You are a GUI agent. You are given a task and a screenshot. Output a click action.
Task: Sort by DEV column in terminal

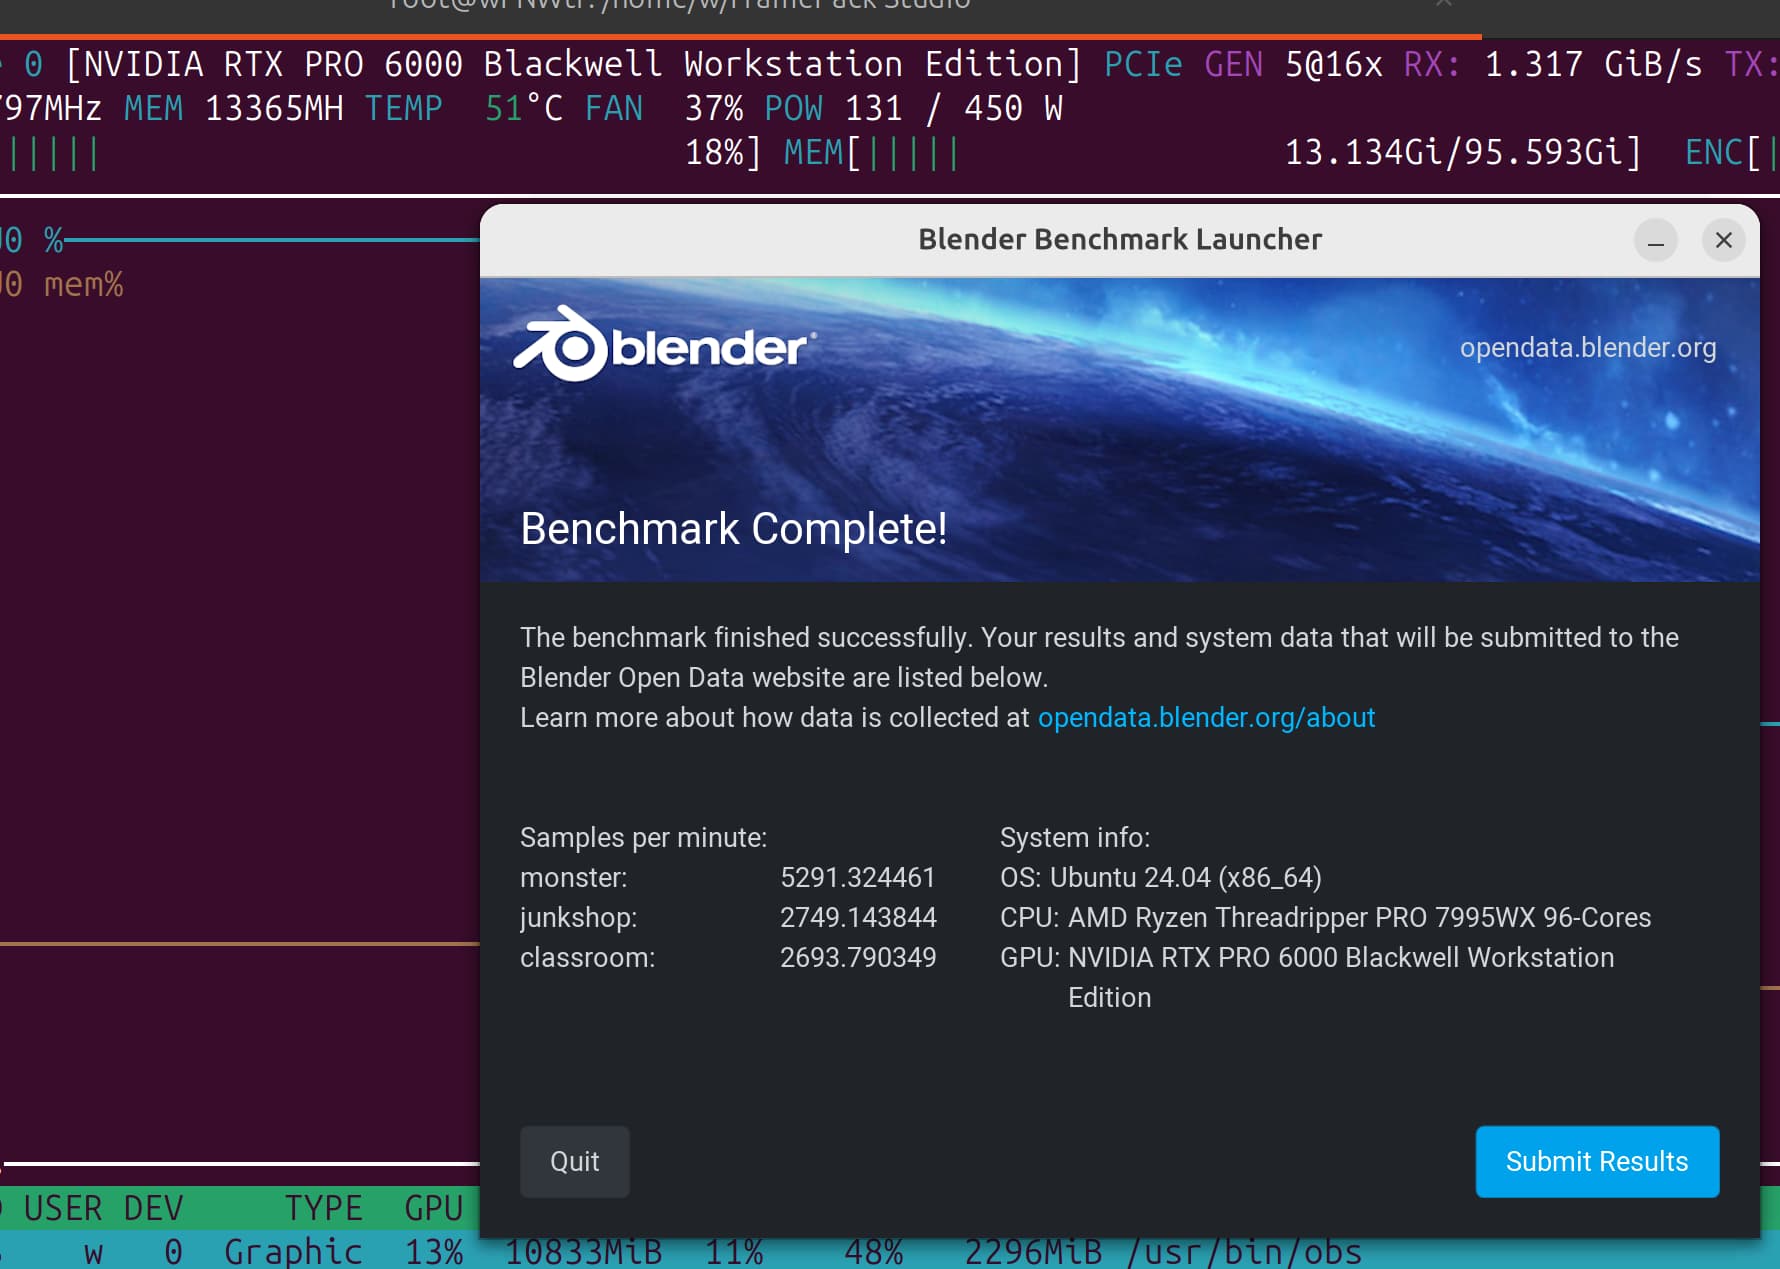pos(153,1208)
